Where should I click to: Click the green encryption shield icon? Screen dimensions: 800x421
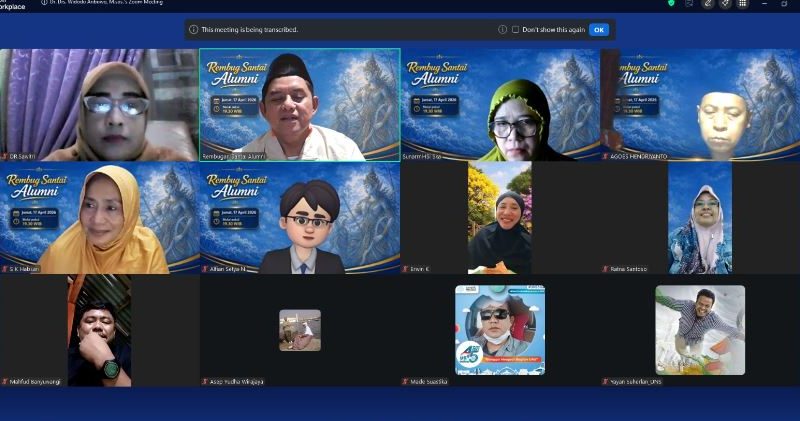tap(671, 3)
